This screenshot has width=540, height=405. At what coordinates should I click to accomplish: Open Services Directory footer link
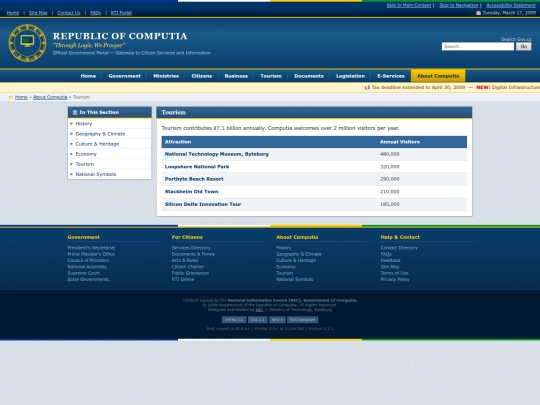pyautogui.click(x=191, y=248)
